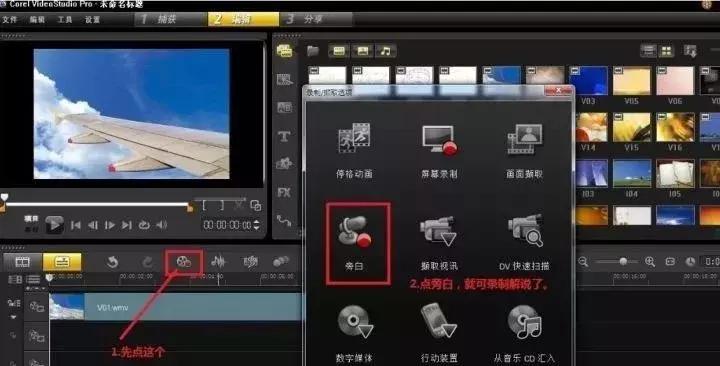720x366 pixels.
Task: Open the 文件 menu
Action: pos(10,20)
